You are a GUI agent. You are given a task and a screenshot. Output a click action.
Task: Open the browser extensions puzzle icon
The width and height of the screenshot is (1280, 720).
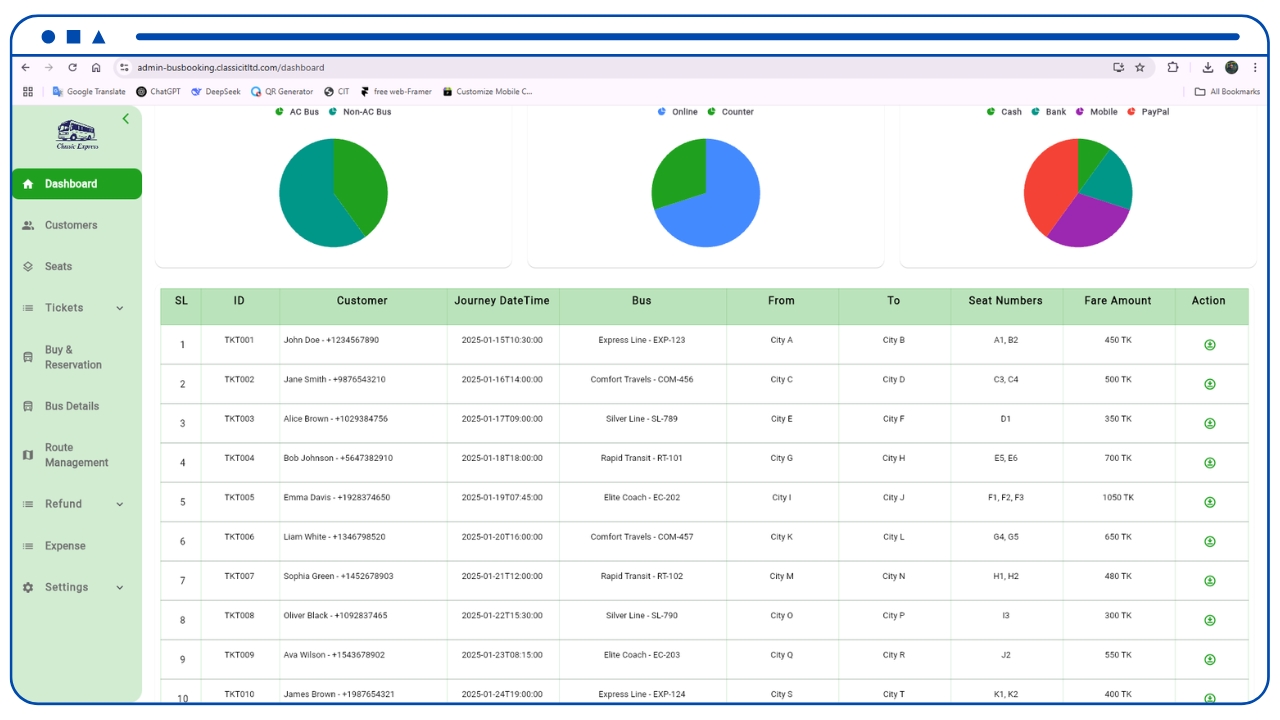click(x=1173, y=68)
